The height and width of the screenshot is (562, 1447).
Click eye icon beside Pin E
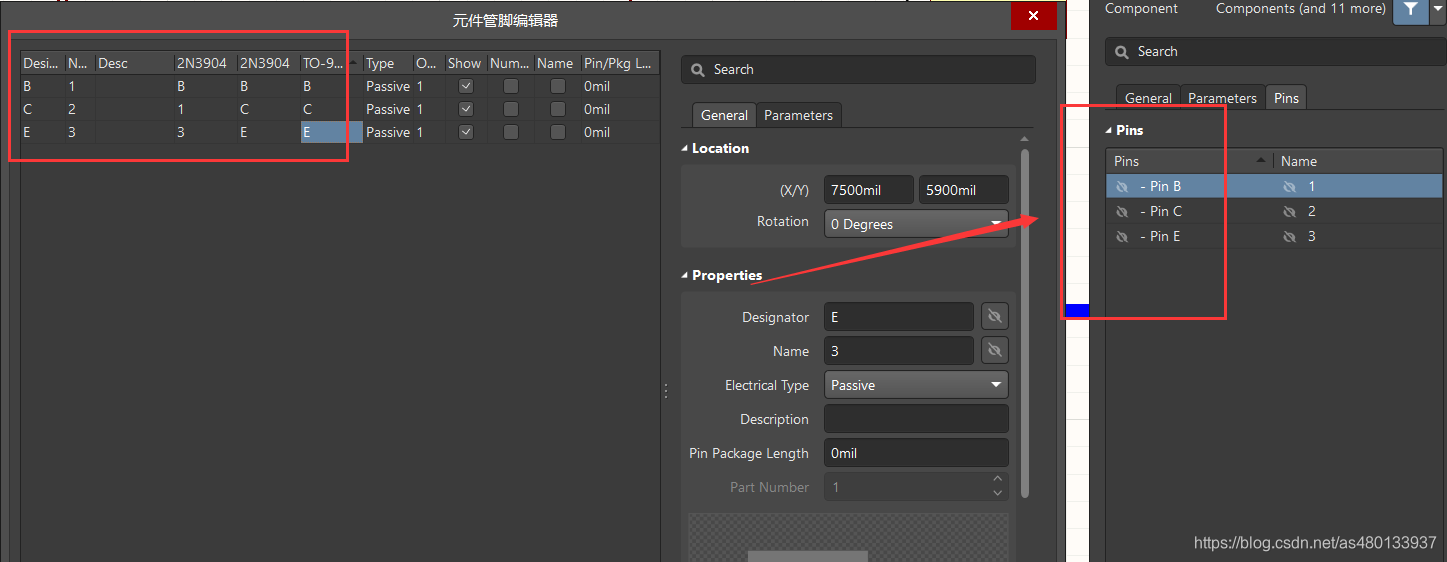(x=1122, y=237)
